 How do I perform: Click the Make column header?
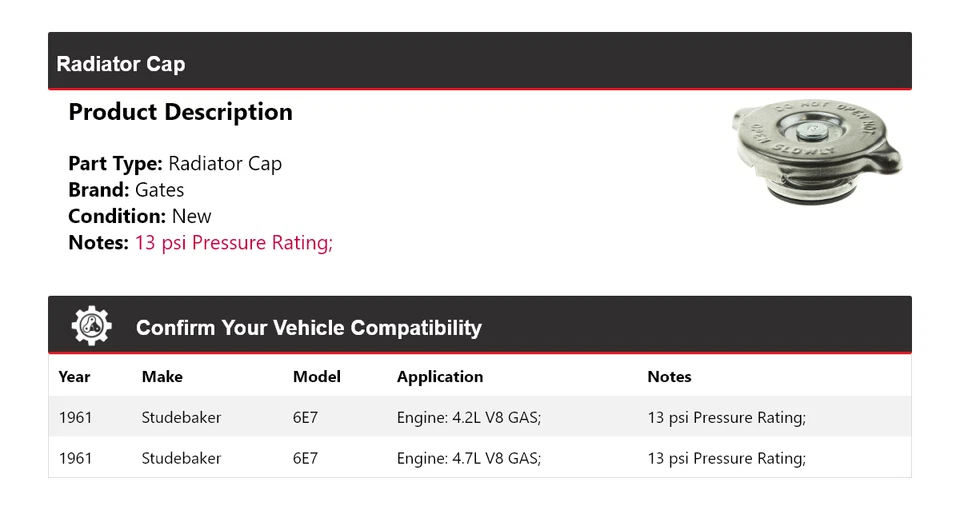point(162,377)
